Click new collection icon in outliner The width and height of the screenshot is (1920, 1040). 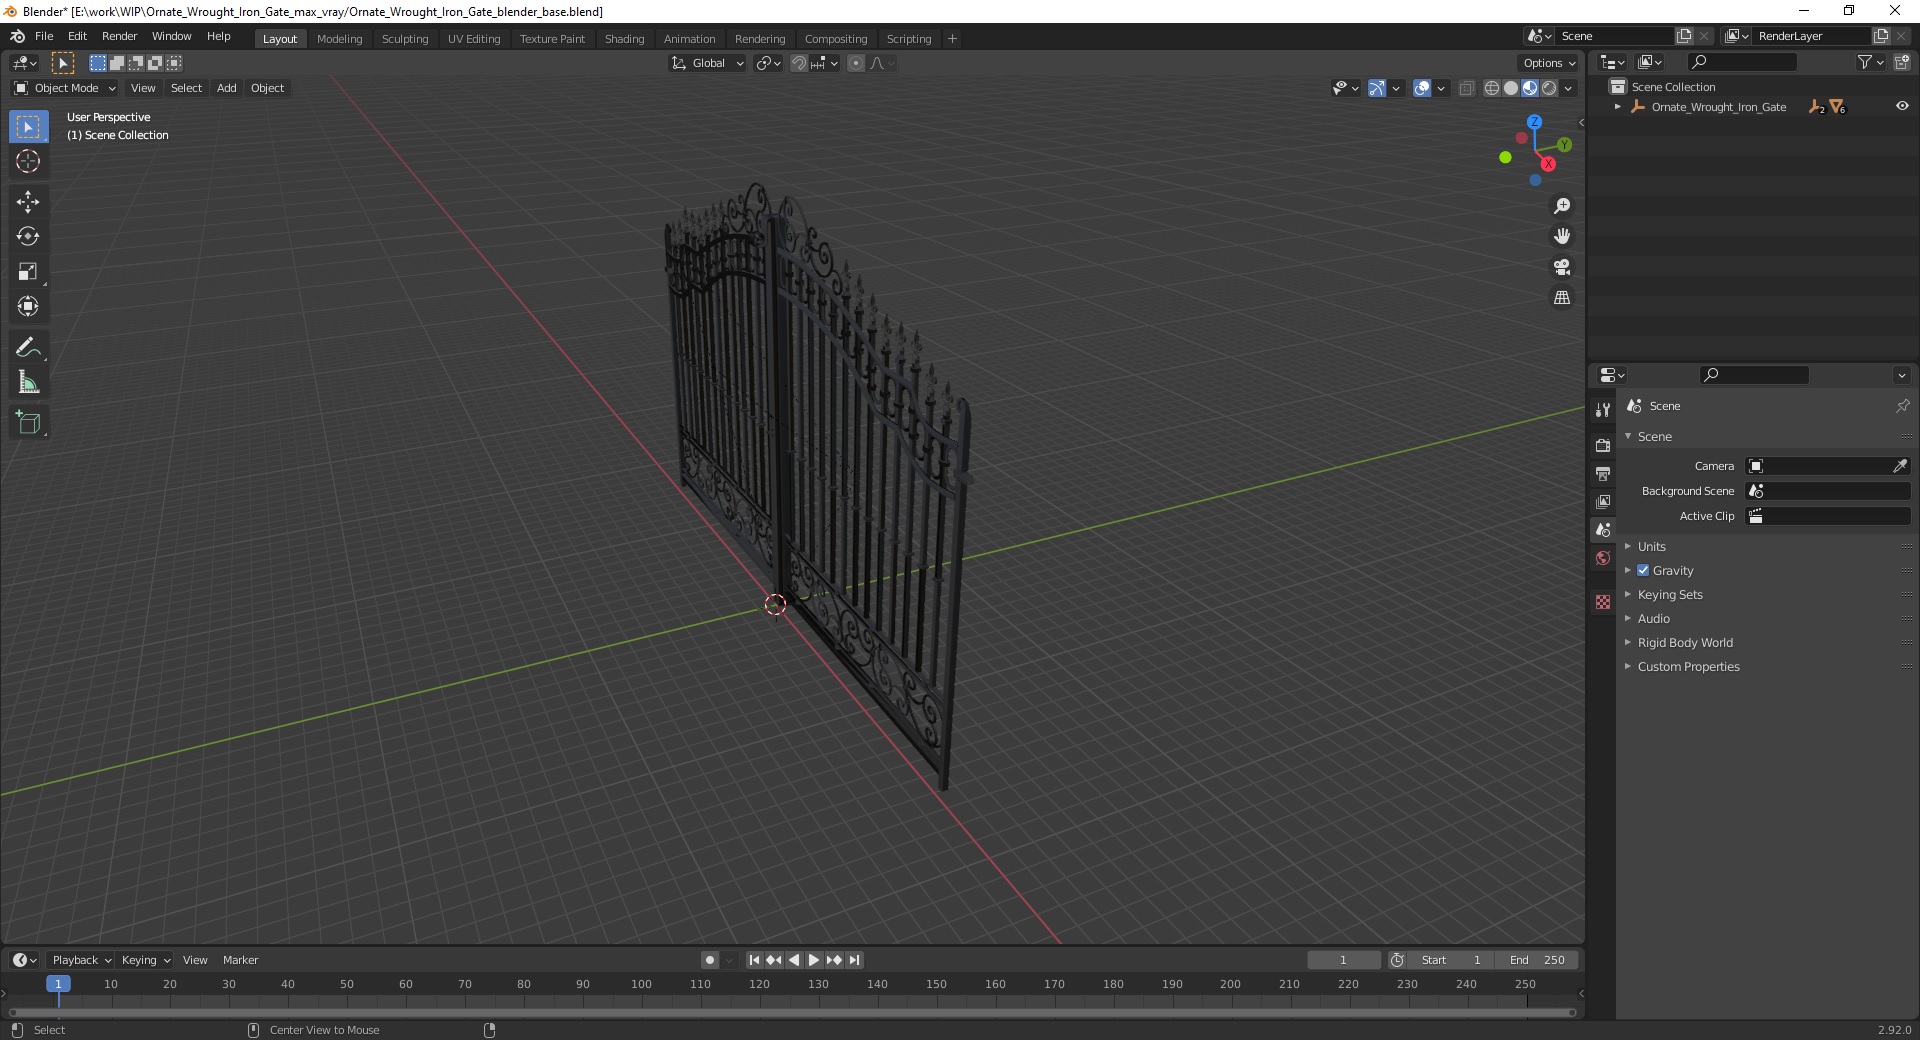coord(1901,62)
